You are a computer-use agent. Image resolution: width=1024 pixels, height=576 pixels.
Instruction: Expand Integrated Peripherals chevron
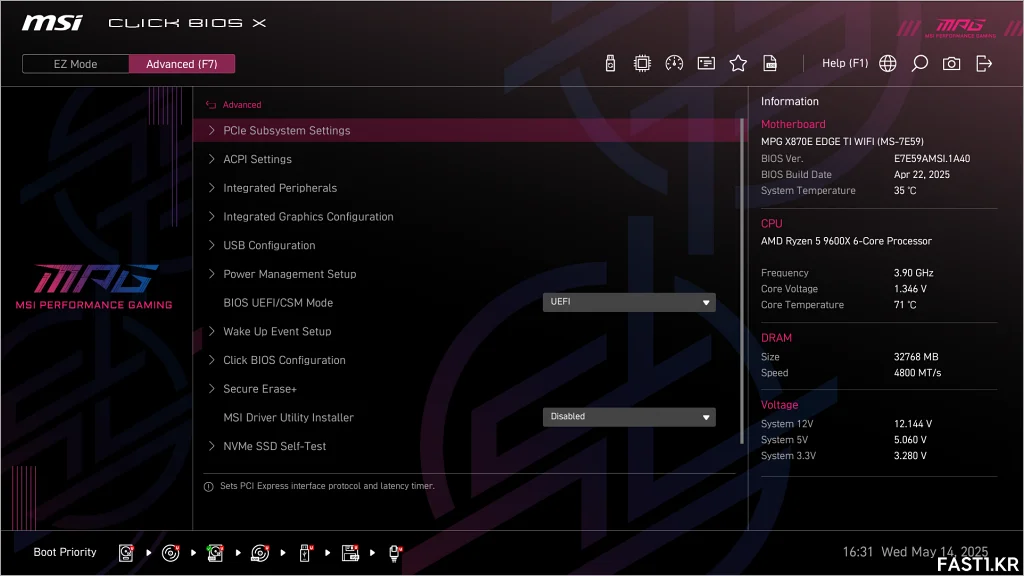(211, 188)
